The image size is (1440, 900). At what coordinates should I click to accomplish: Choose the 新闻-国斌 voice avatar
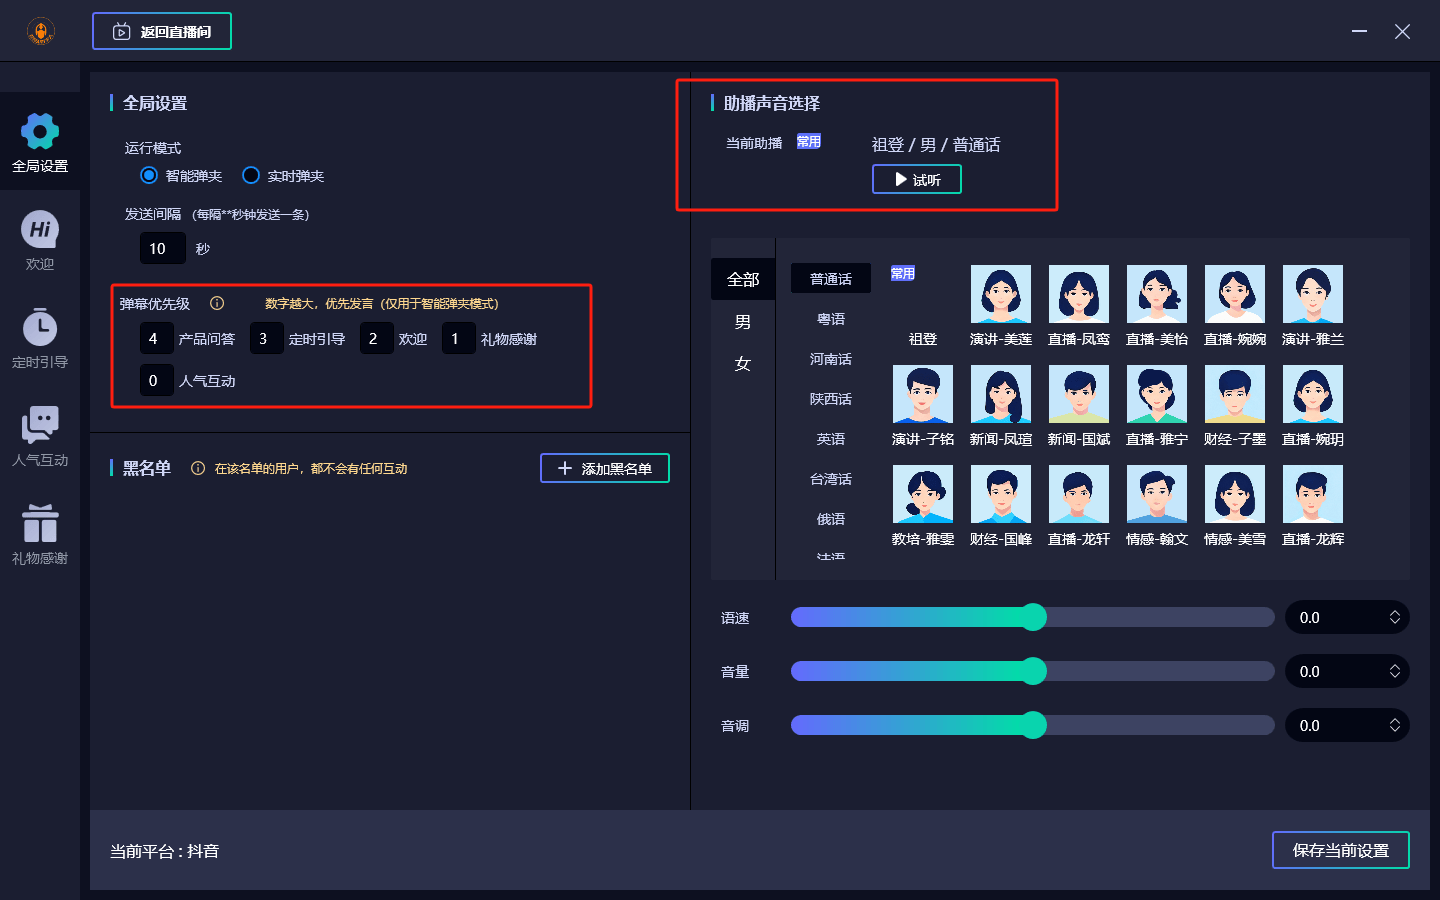coord(1079,395)
